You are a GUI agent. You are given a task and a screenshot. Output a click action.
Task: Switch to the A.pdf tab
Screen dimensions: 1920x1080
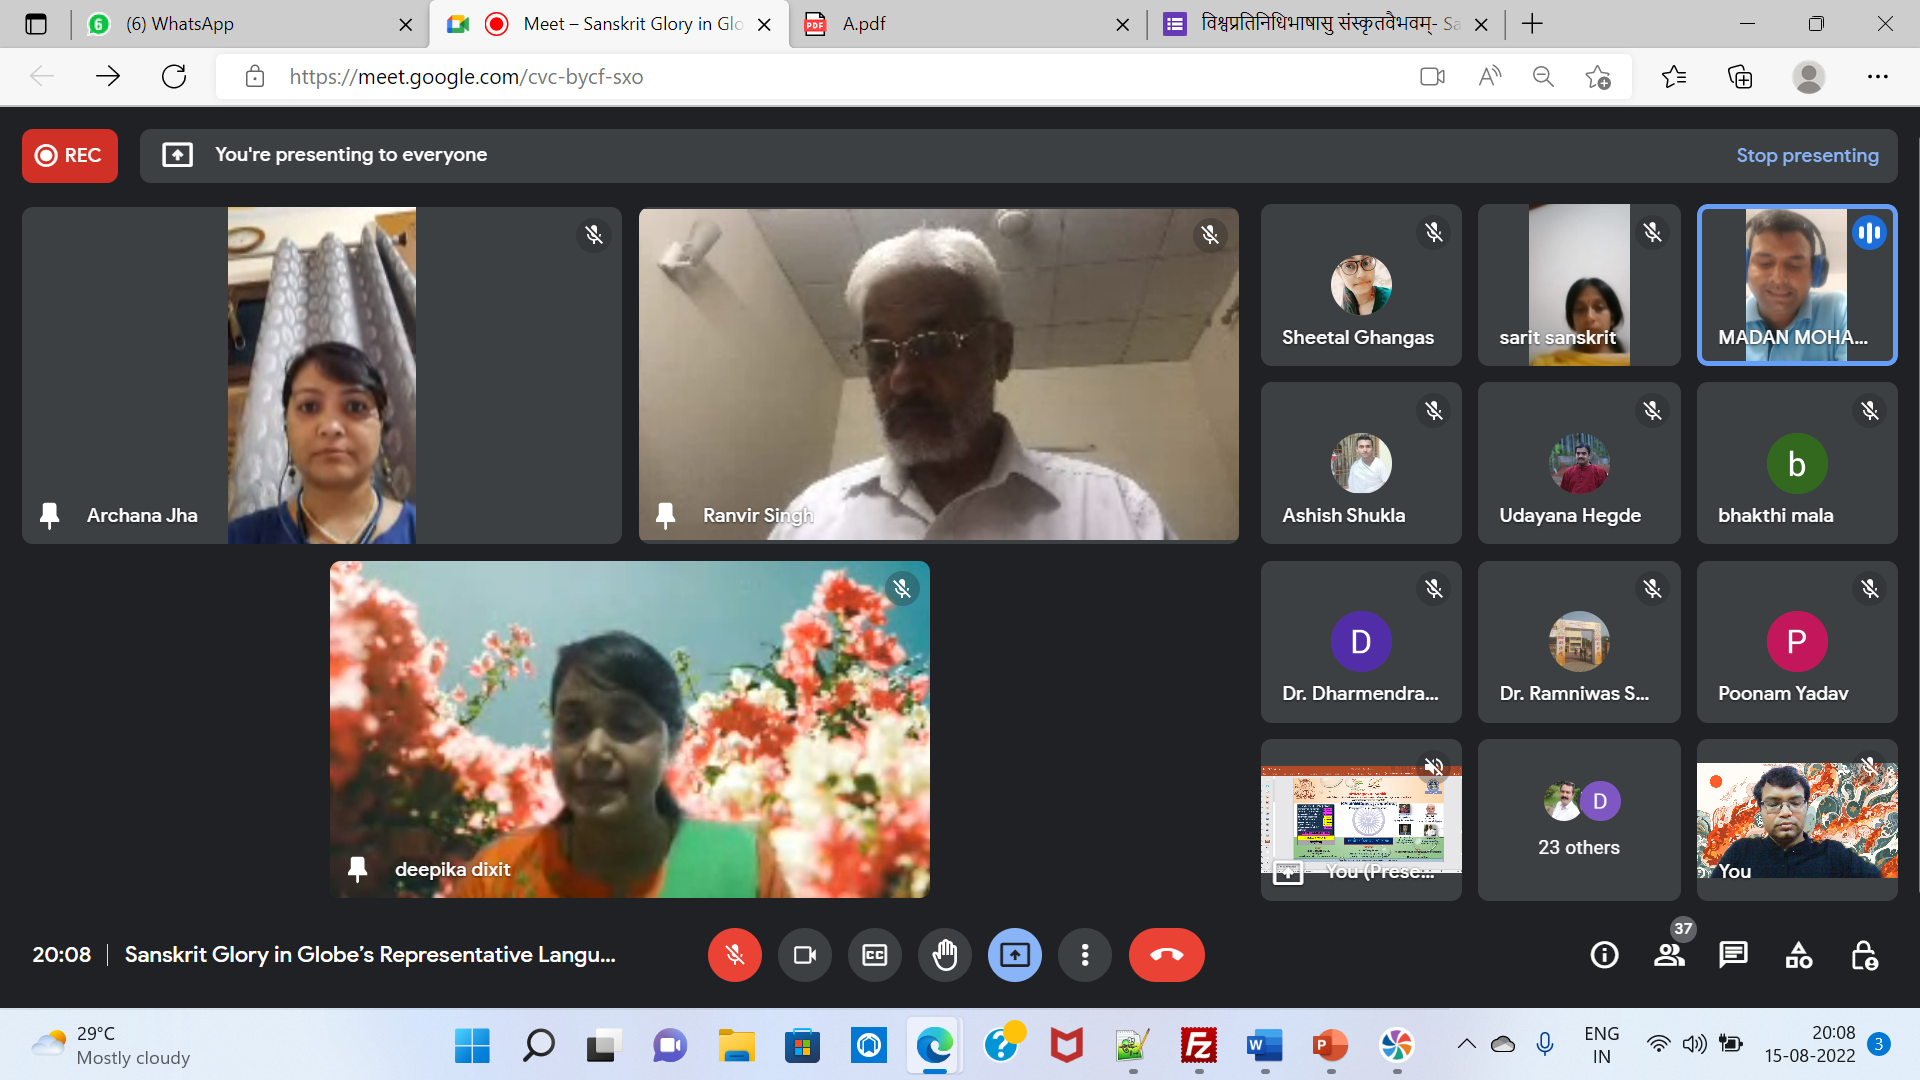[864, 24]
